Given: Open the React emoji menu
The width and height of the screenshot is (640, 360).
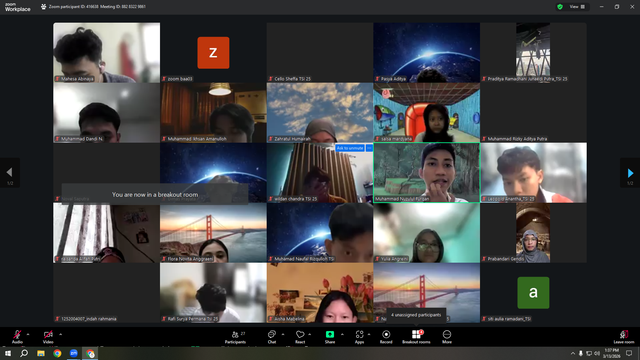Looking at the screenshot, I should (300, 337).
